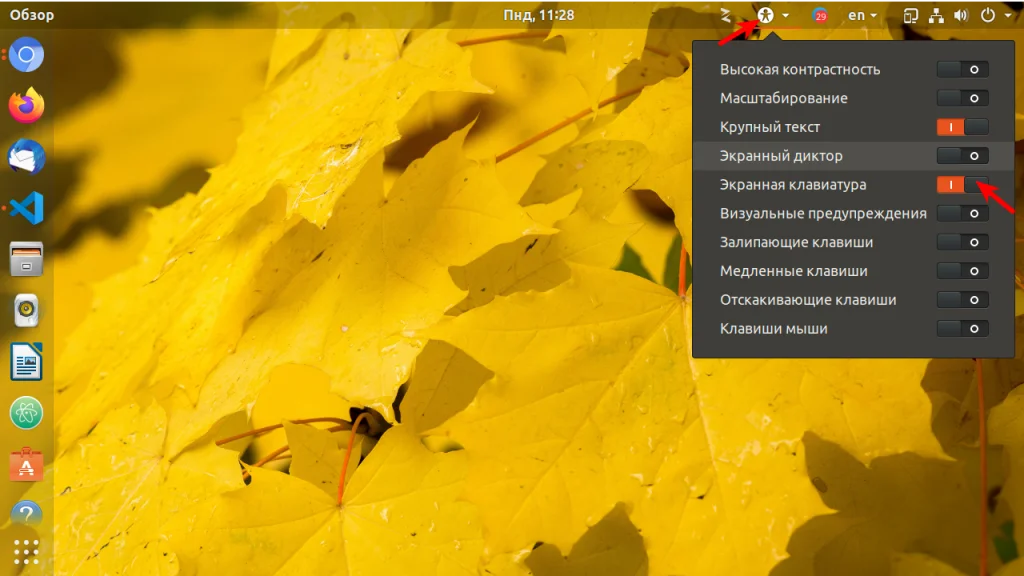Turn on Медленные клавиши switch
The width and height of the screenshot is (1024, 576).
pyautogui.click(x=962, y=271)
